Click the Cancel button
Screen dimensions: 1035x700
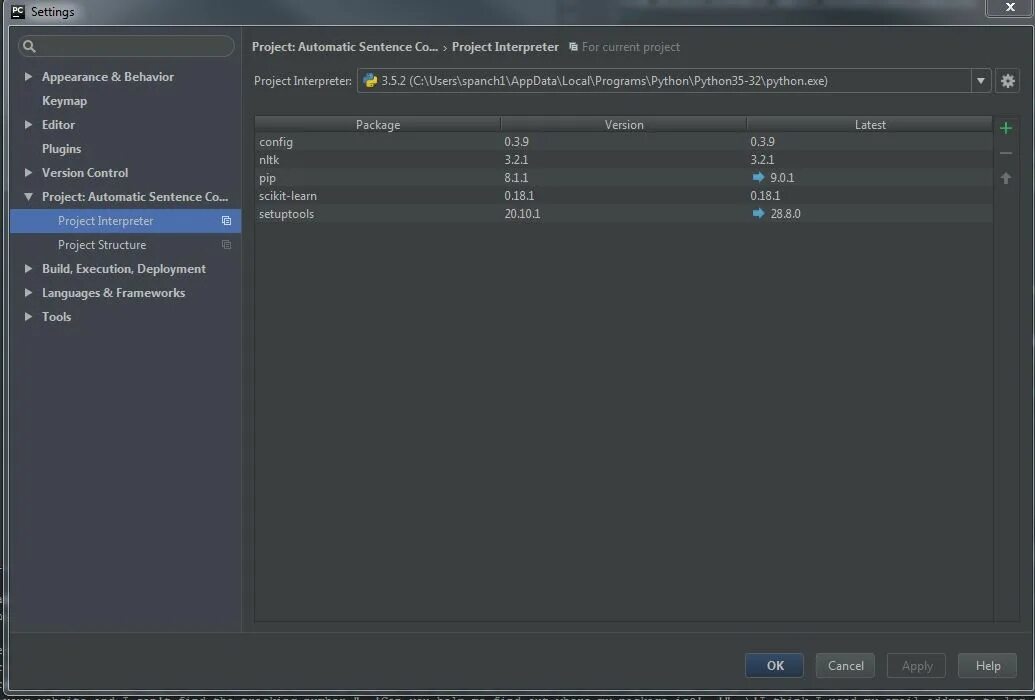845,666
